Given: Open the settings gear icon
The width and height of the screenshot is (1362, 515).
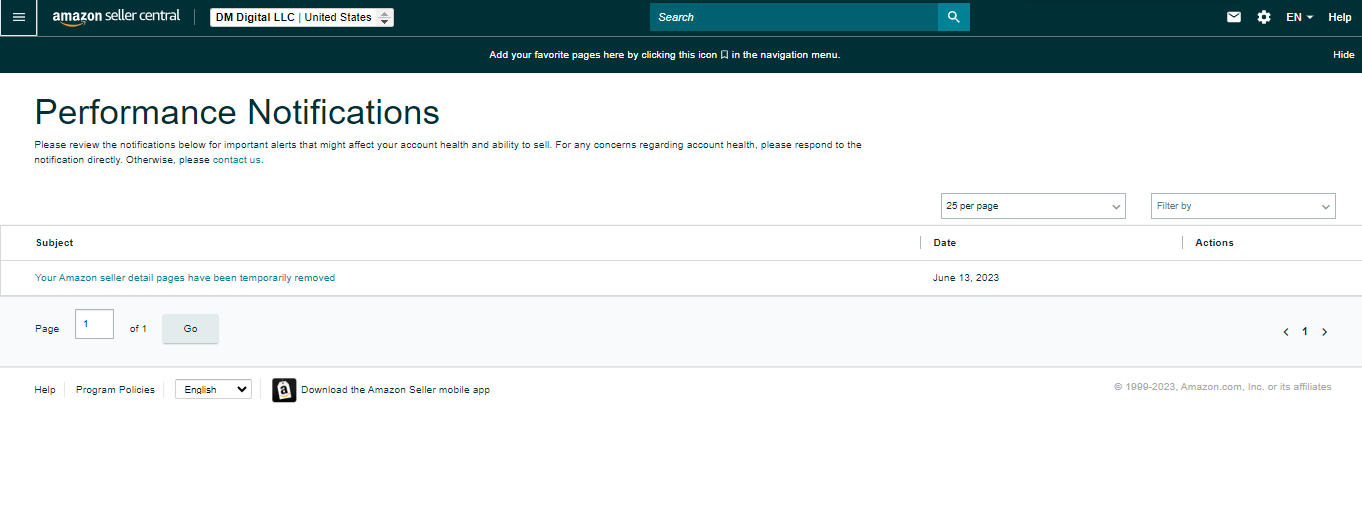Looking at the screenshot, I should (x=1264, y=17).
